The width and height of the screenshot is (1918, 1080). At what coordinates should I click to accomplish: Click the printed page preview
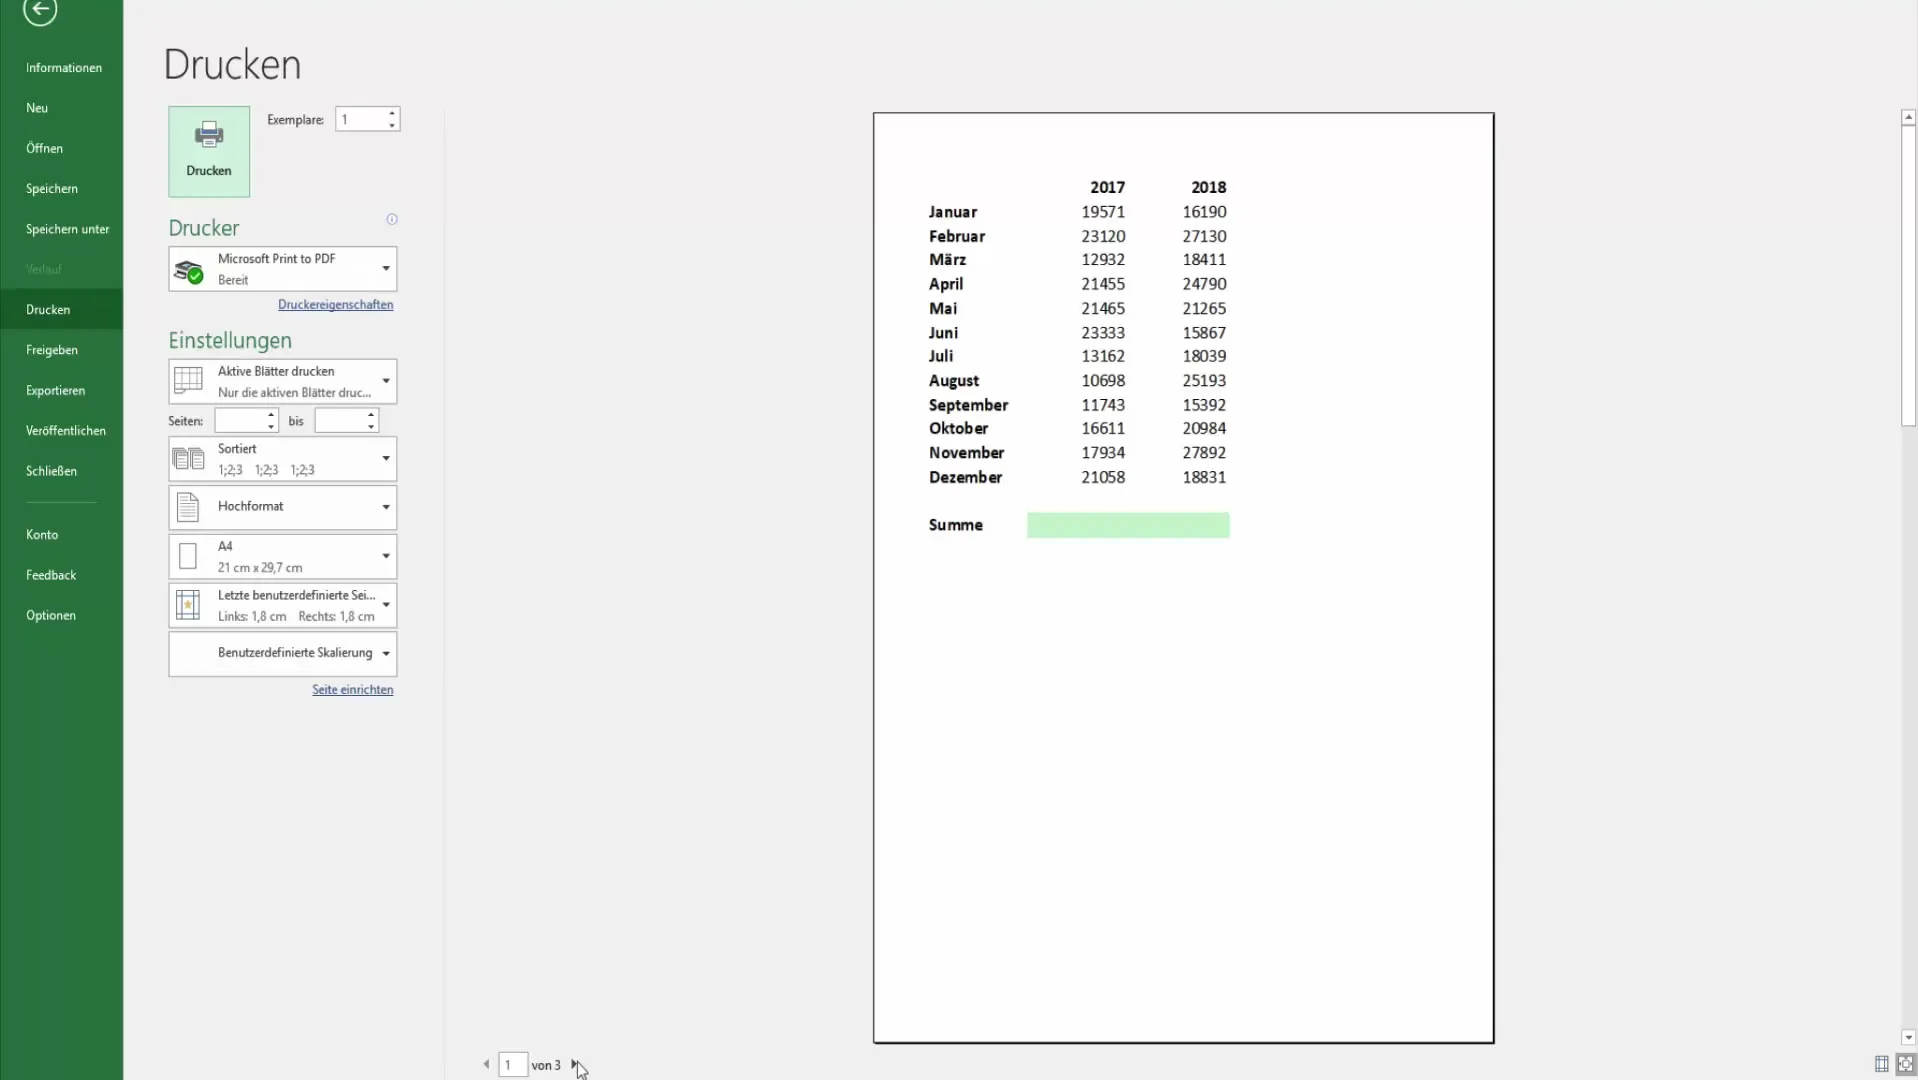click(x=1184, y=578)
